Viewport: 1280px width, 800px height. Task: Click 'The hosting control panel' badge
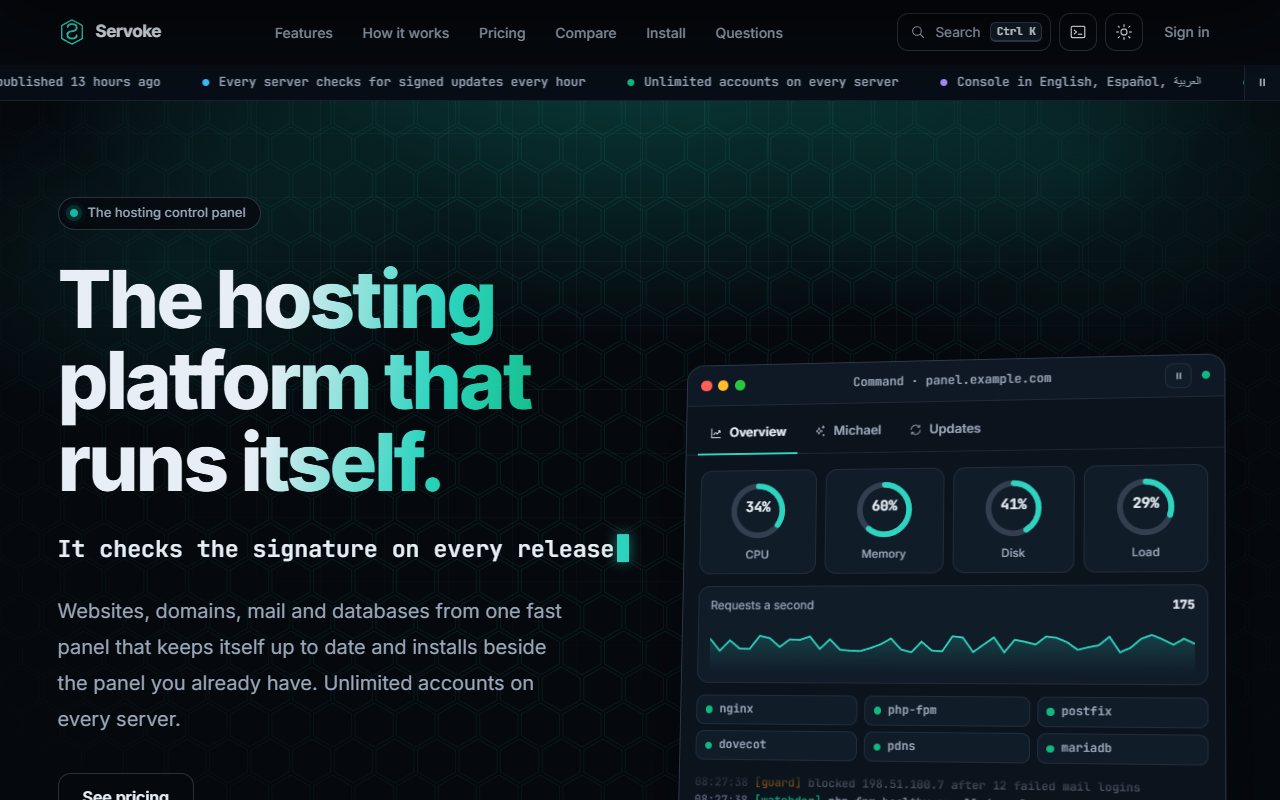tap(159, 213)
